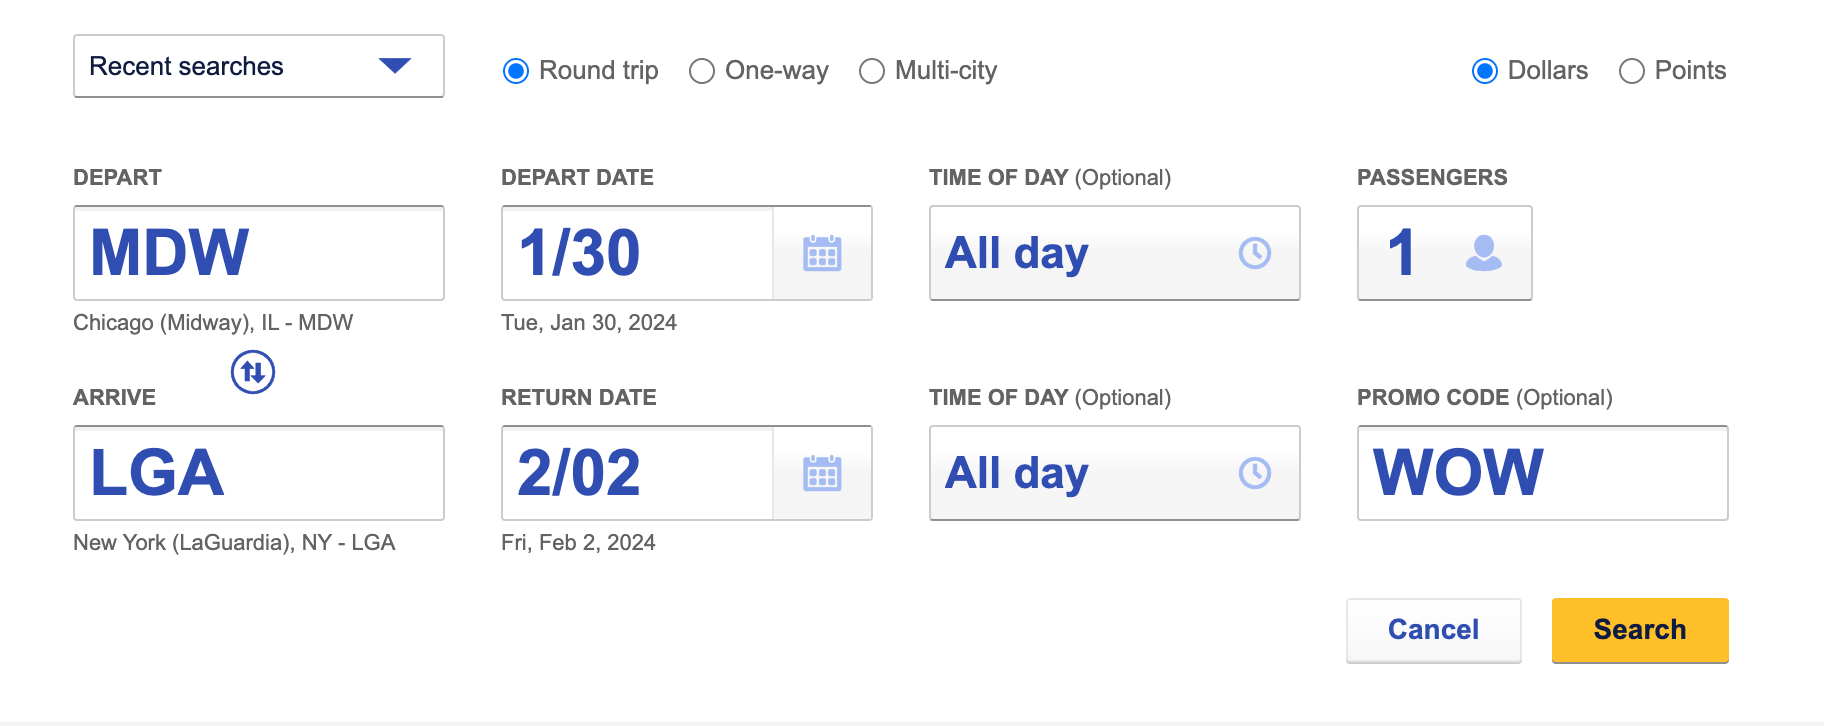Click the 1/30 depart date field

click(x=637, y=253)
